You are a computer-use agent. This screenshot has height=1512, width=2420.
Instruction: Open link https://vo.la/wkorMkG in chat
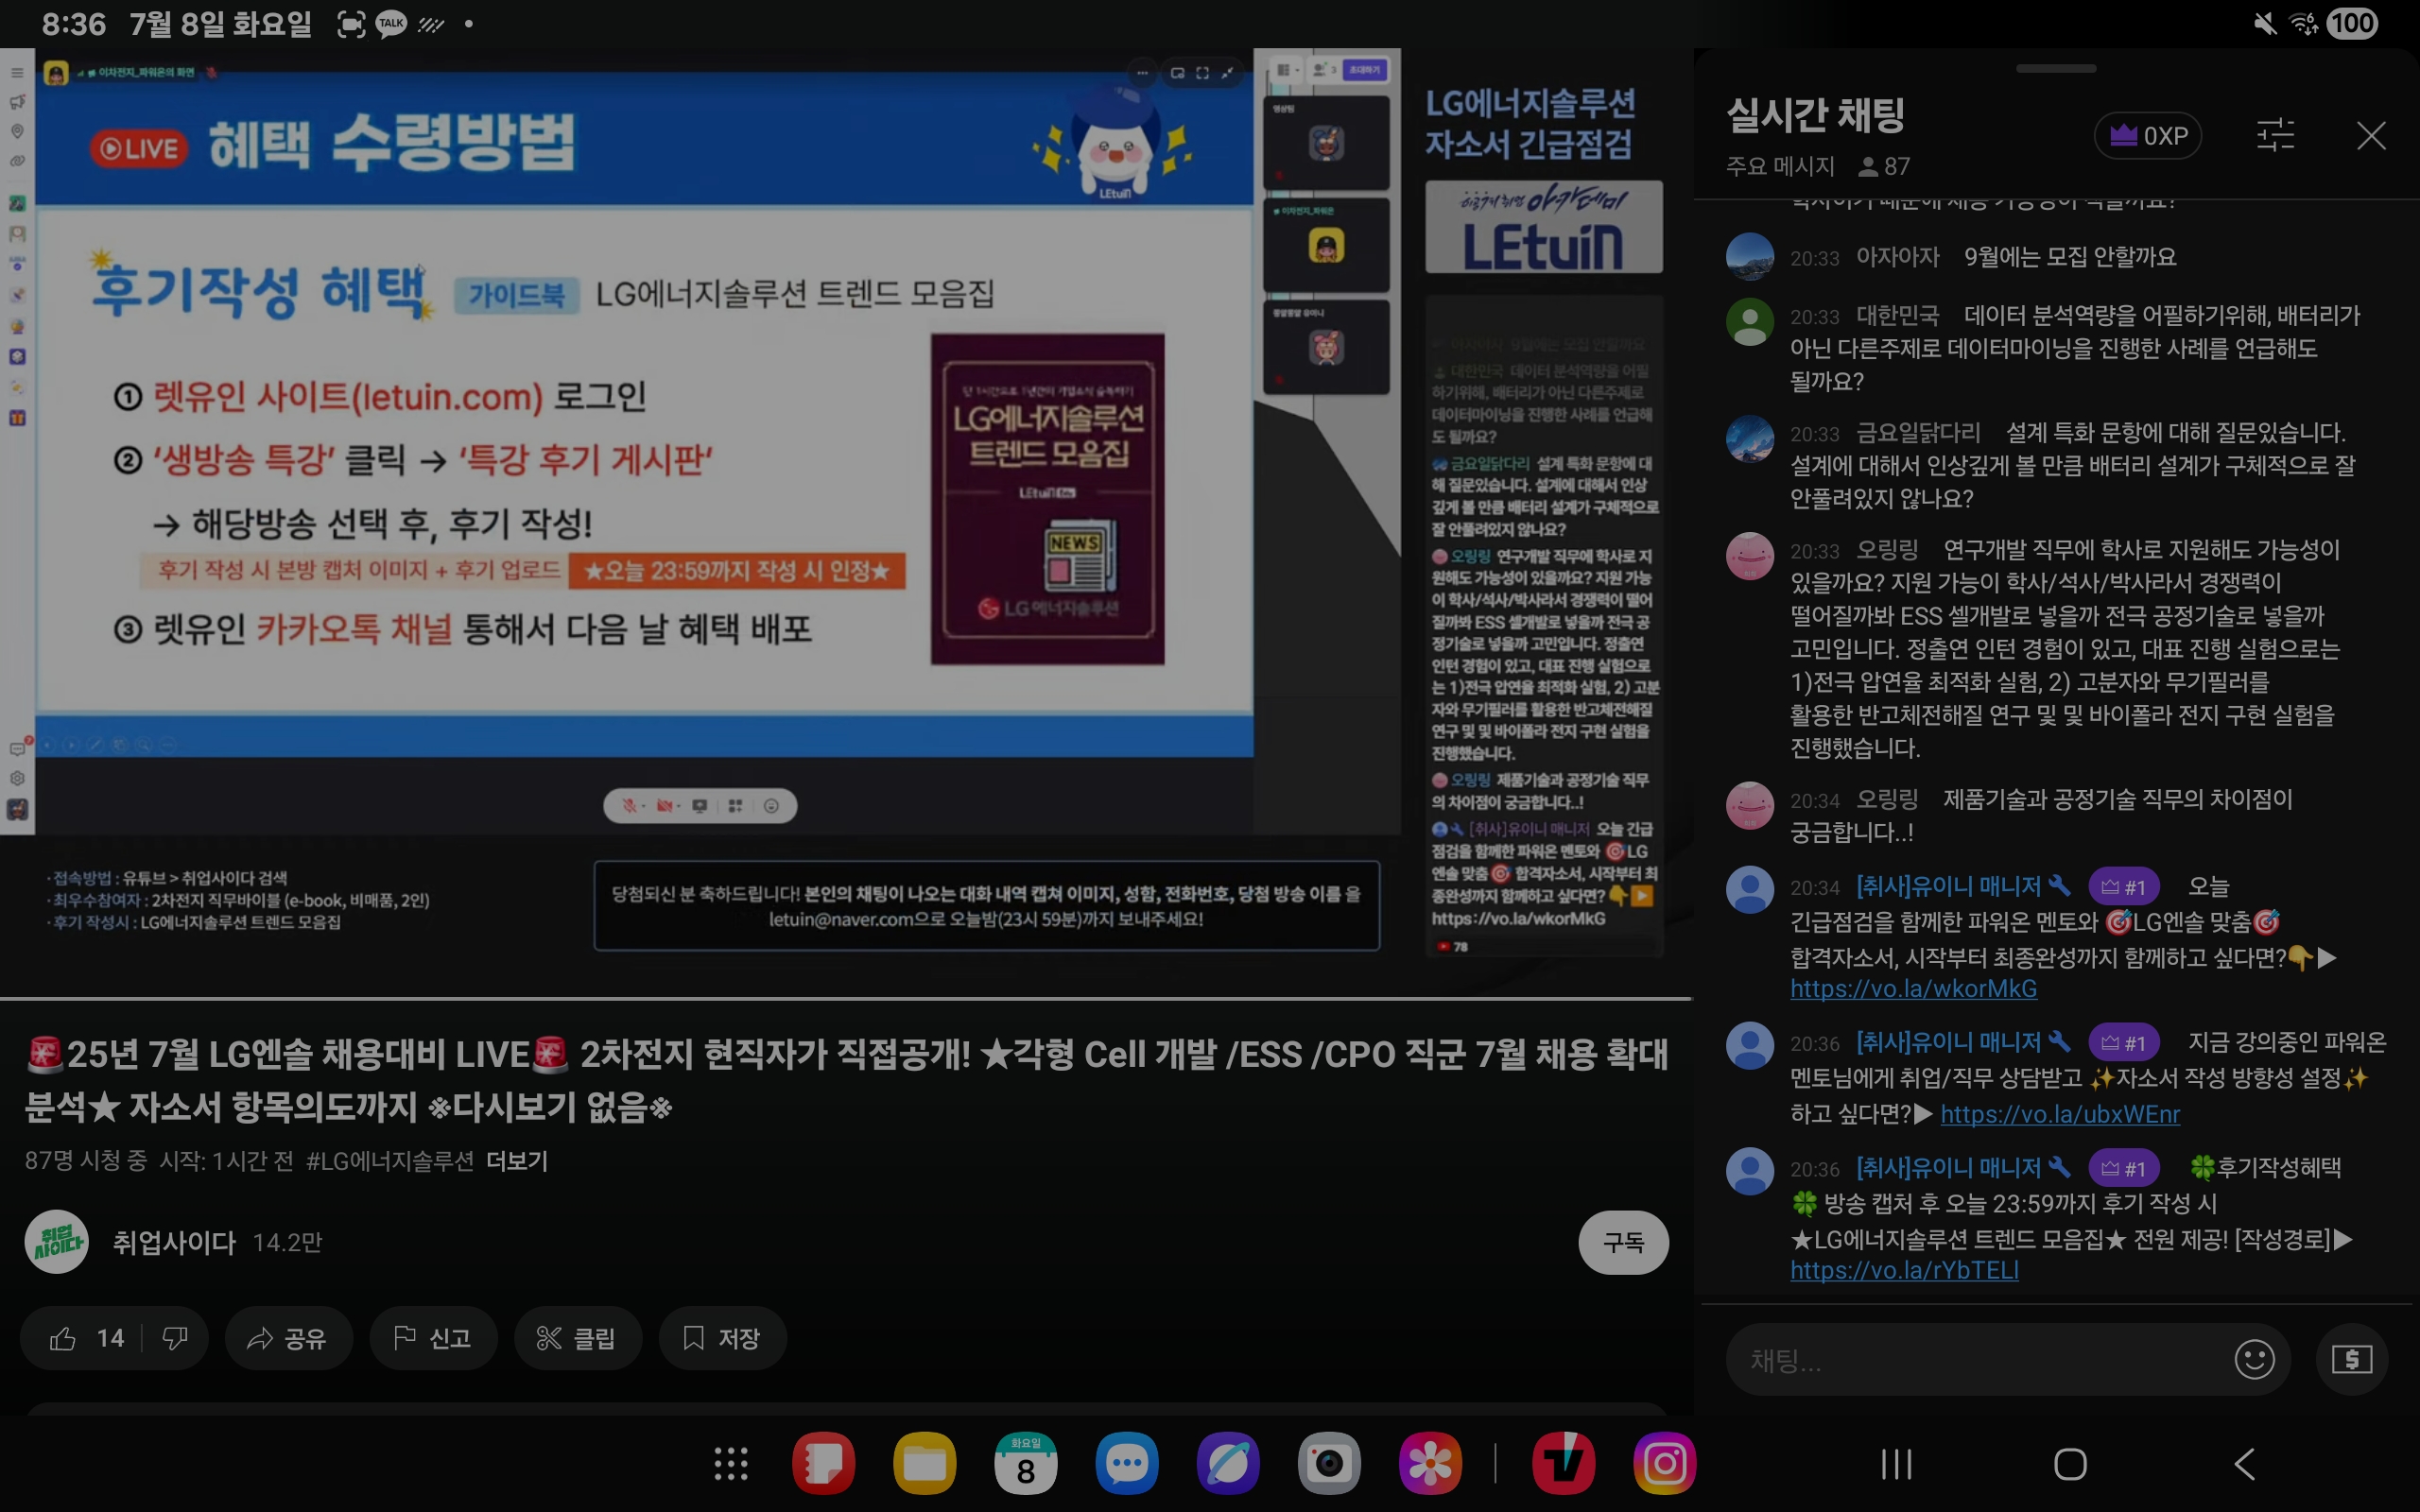tap(1913, 989)
